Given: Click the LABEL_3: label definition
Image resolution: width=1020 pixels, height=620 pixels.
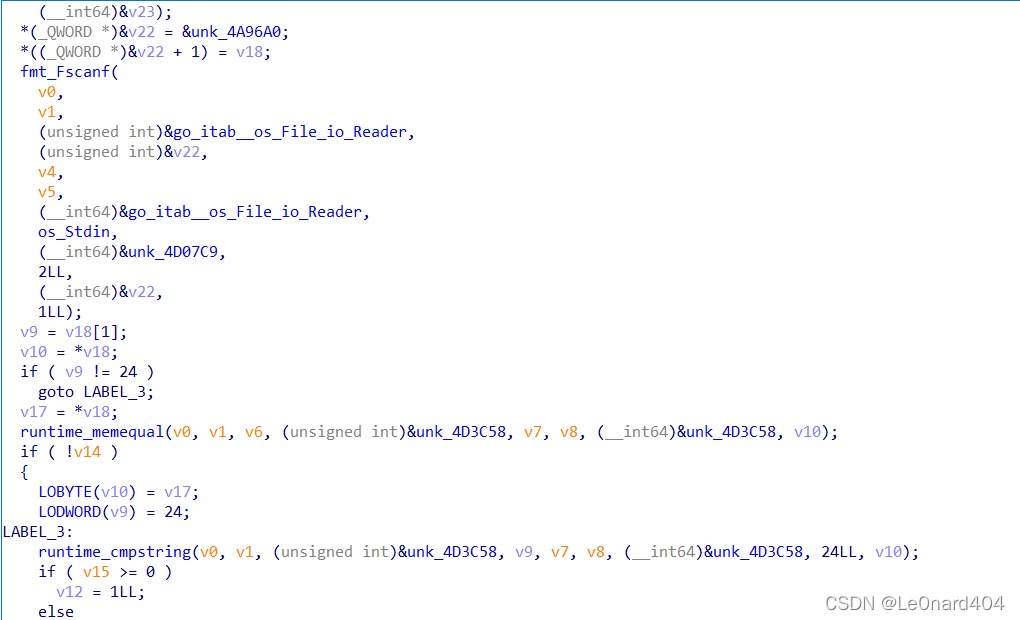Looking at the screenshot, I should [38, 532].
